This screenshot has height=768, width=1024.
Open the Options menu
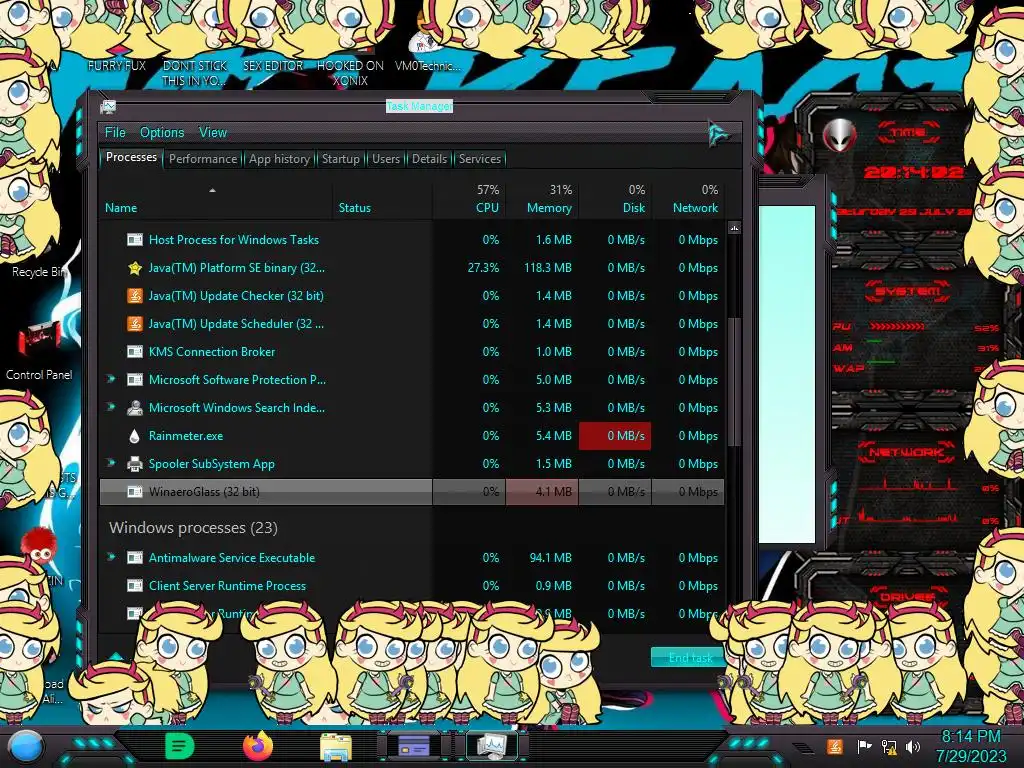coord(162,133)
